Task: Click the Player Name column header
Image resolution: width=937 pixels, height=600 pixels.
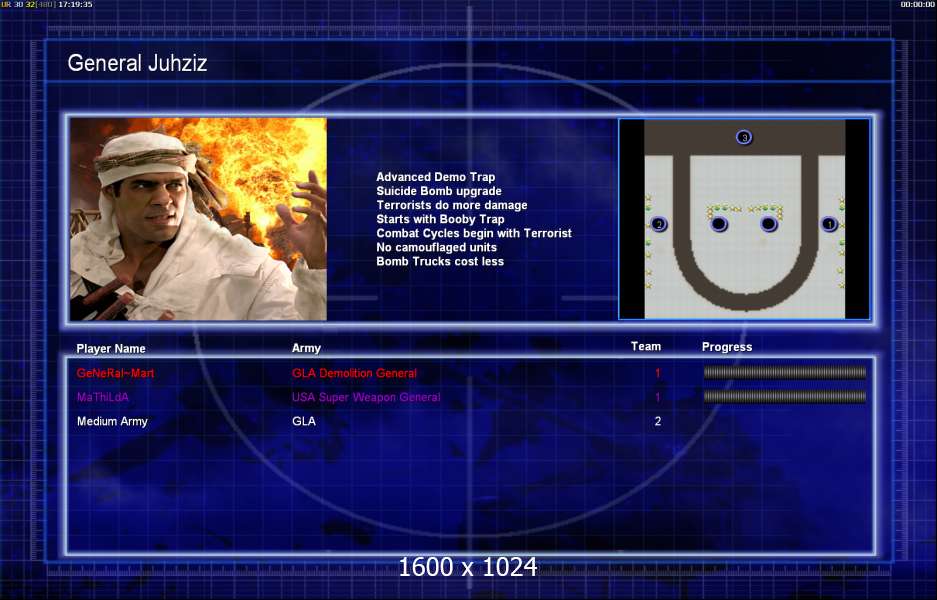Action: coord(111,349)
